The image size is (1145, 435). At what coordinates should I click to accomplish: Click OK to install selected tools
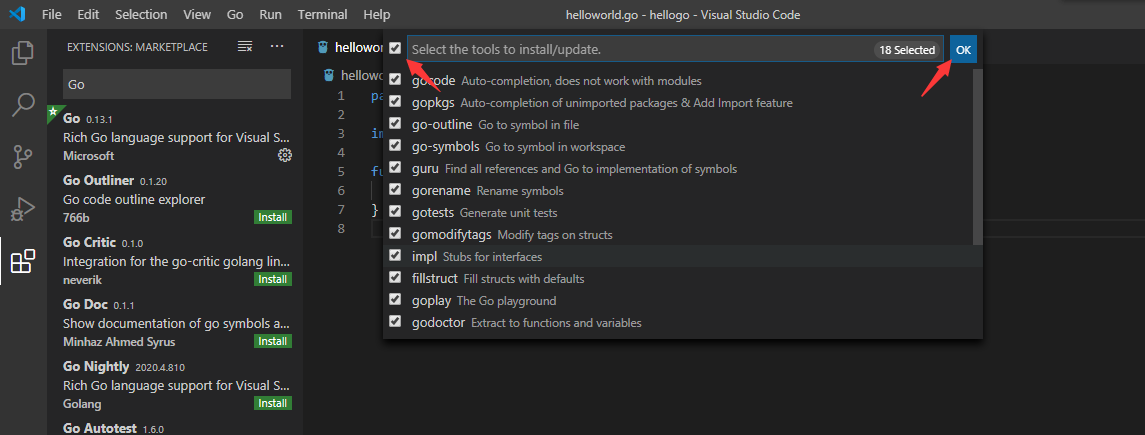coord(963,50)
